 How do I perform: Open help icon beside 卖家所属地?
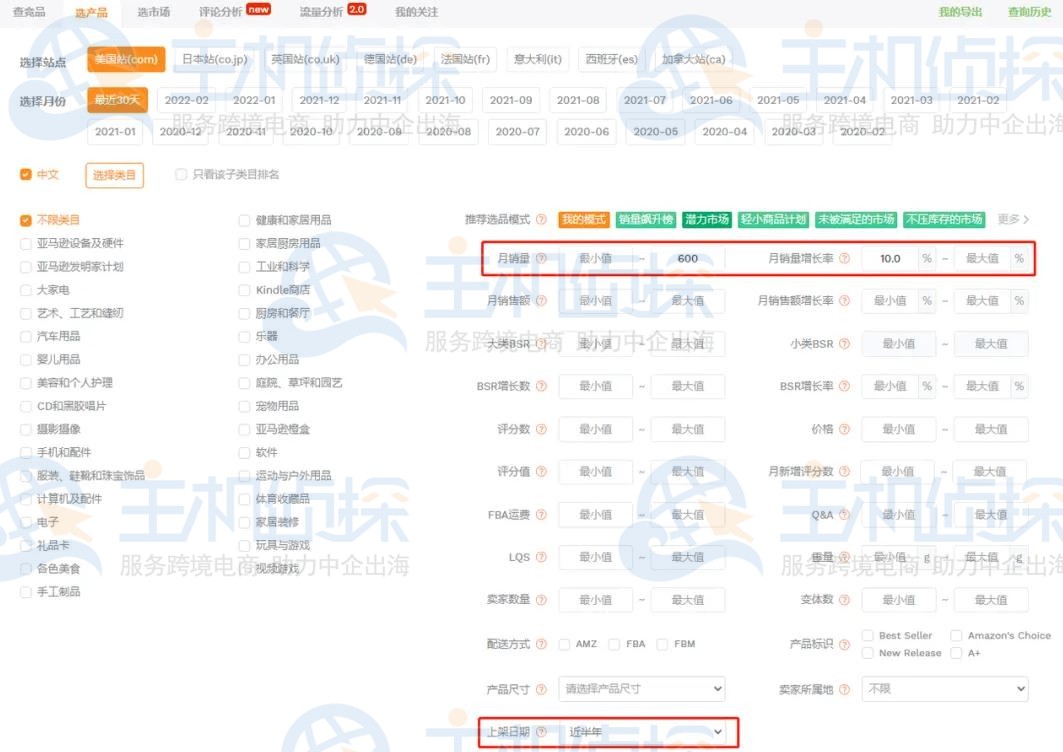click(844, 690)
